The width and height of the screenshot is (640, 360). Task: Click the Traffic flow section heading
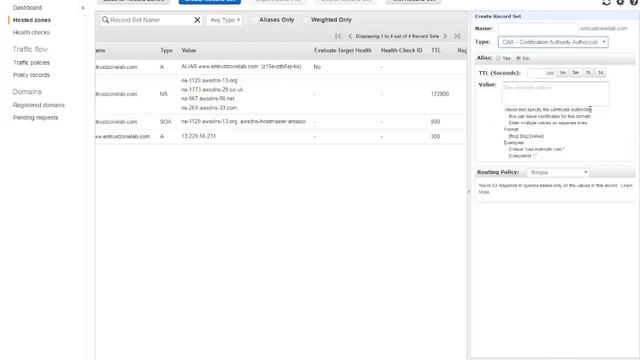click(30, 49)
